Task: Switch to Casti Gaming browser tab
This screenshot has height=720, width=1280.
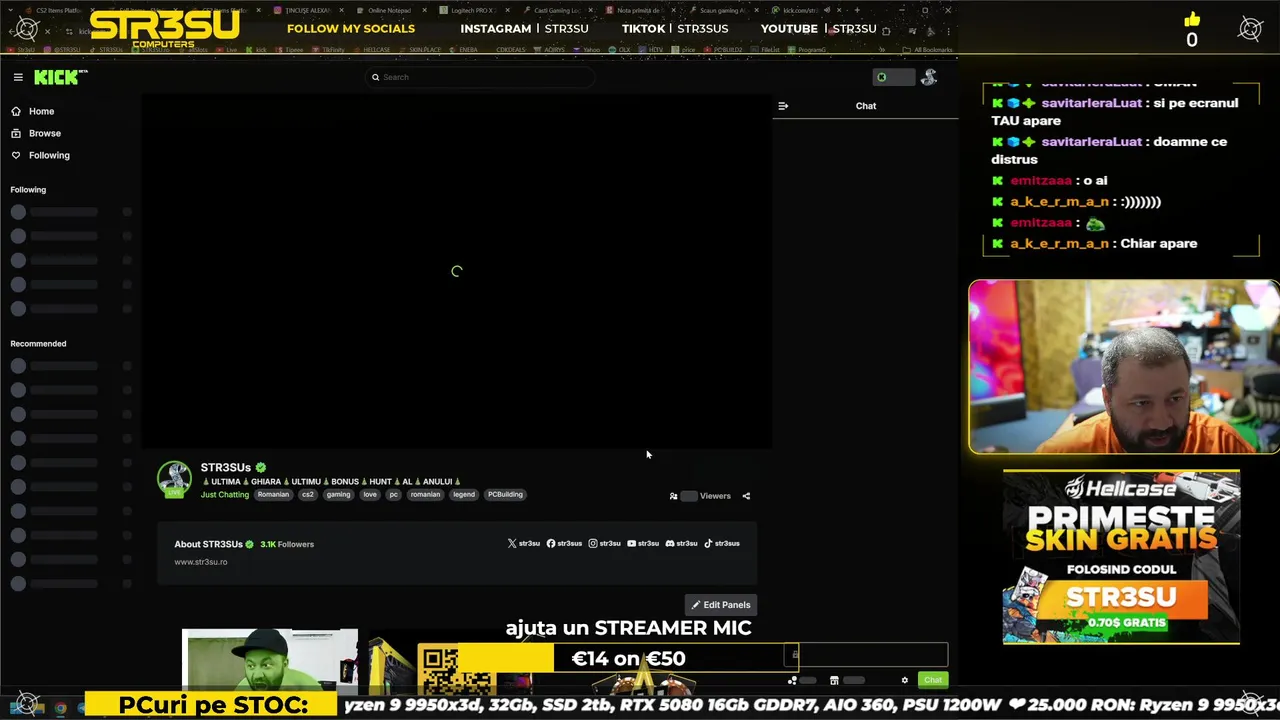Action: [x=557, y=10]
